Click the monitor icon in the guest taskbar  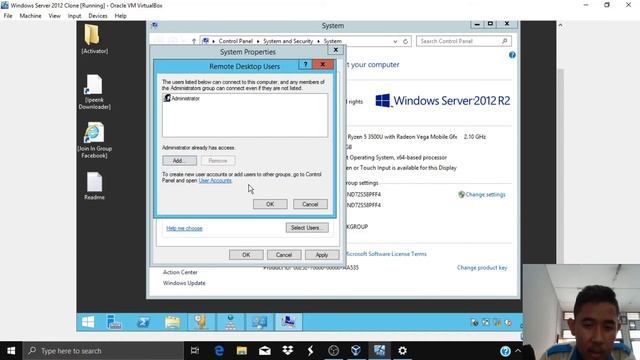pos(259,322)
